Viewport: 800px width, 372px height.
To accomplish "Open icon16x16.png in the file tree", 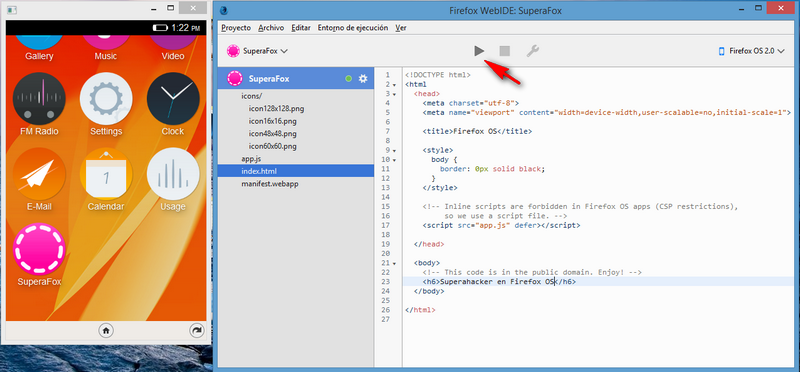I will point(272,121).
